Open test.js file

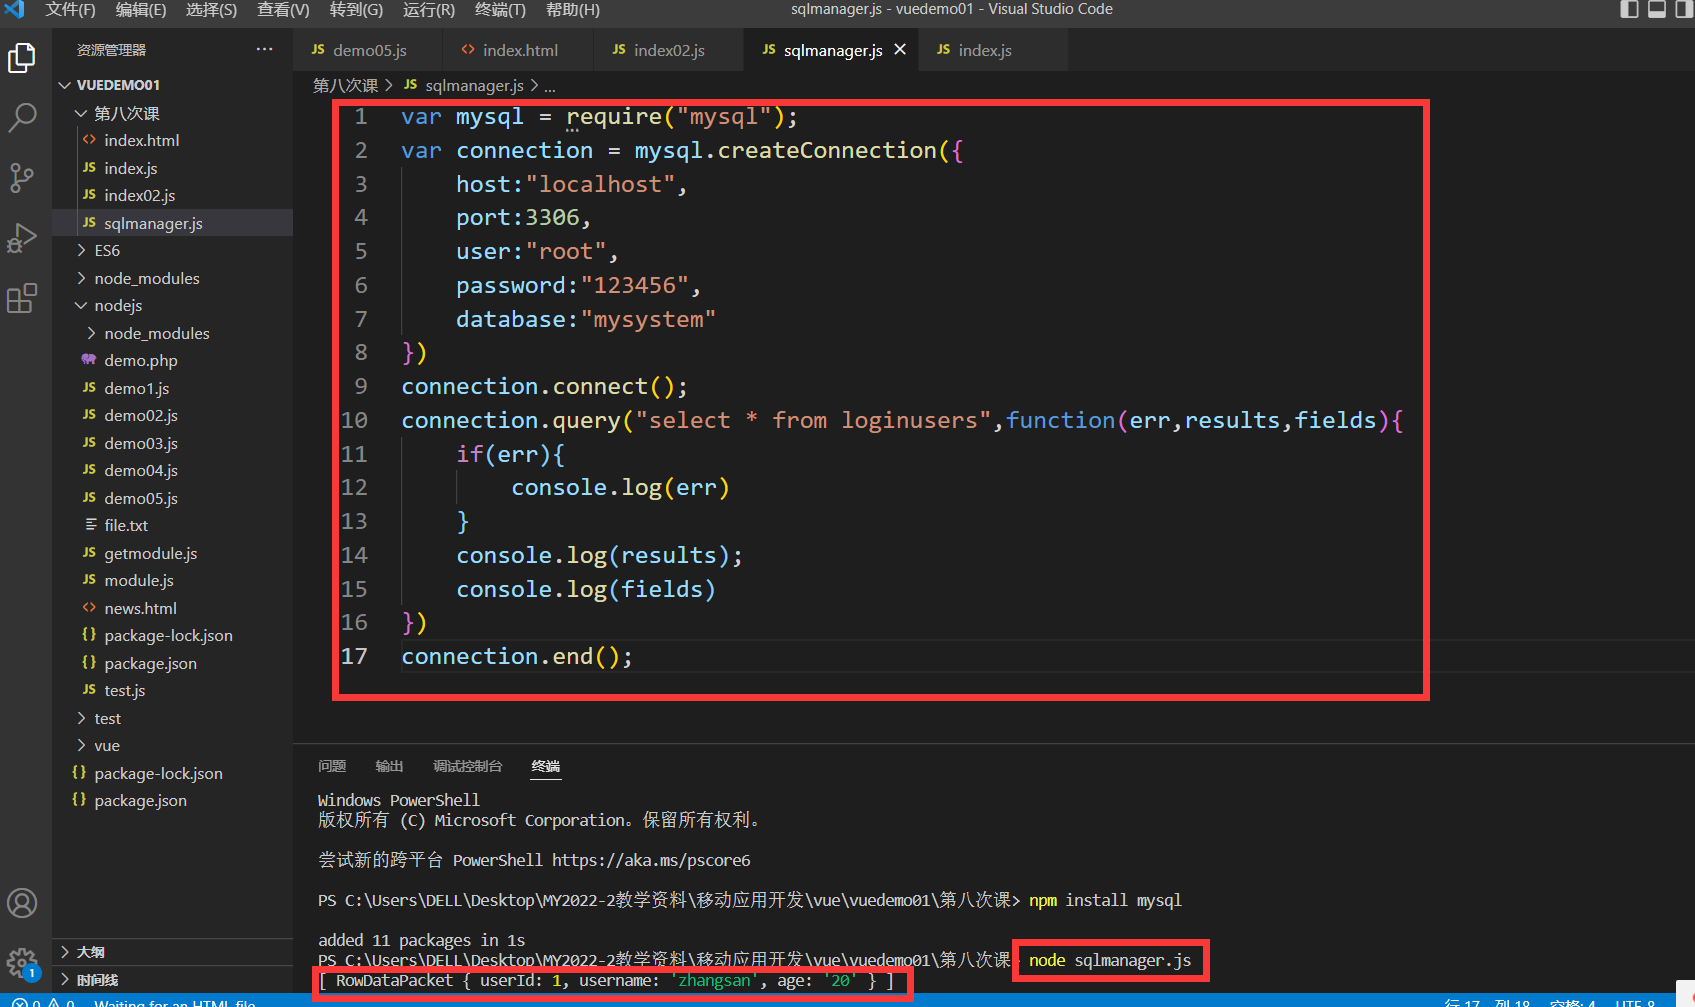pyautogui.click(x=172, y=690)
